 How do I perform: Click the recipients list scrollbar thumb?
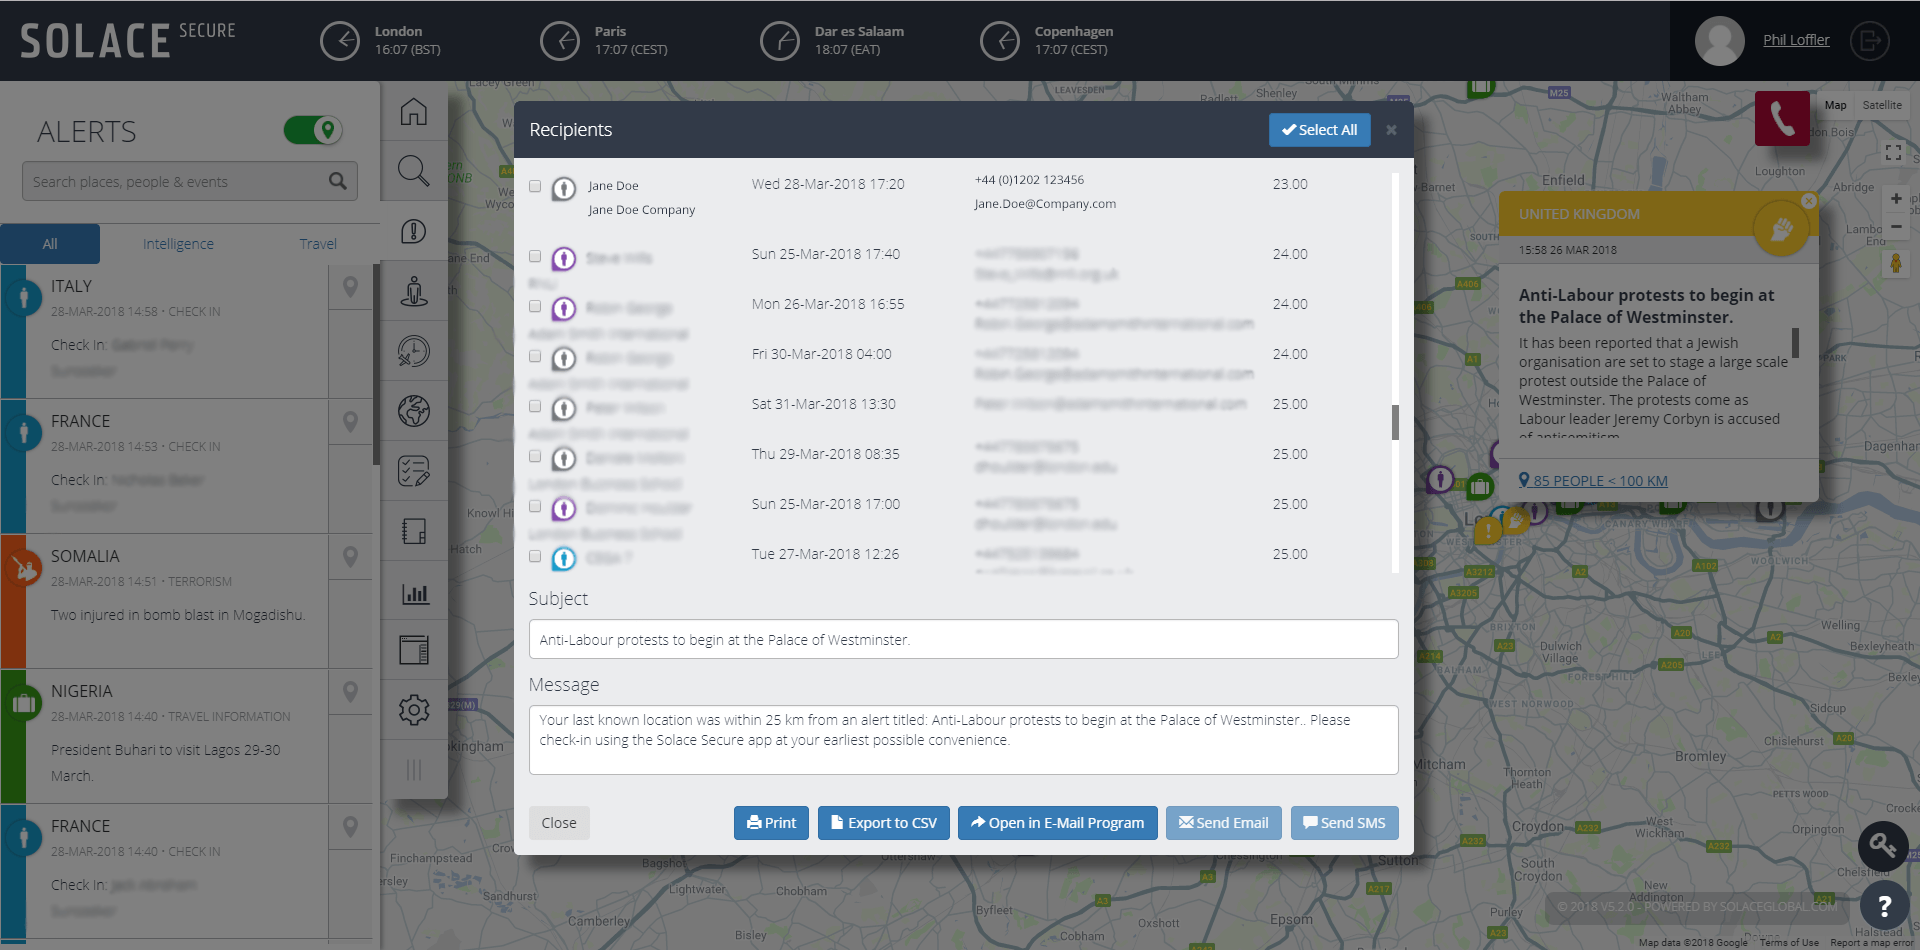(1395, 422)
